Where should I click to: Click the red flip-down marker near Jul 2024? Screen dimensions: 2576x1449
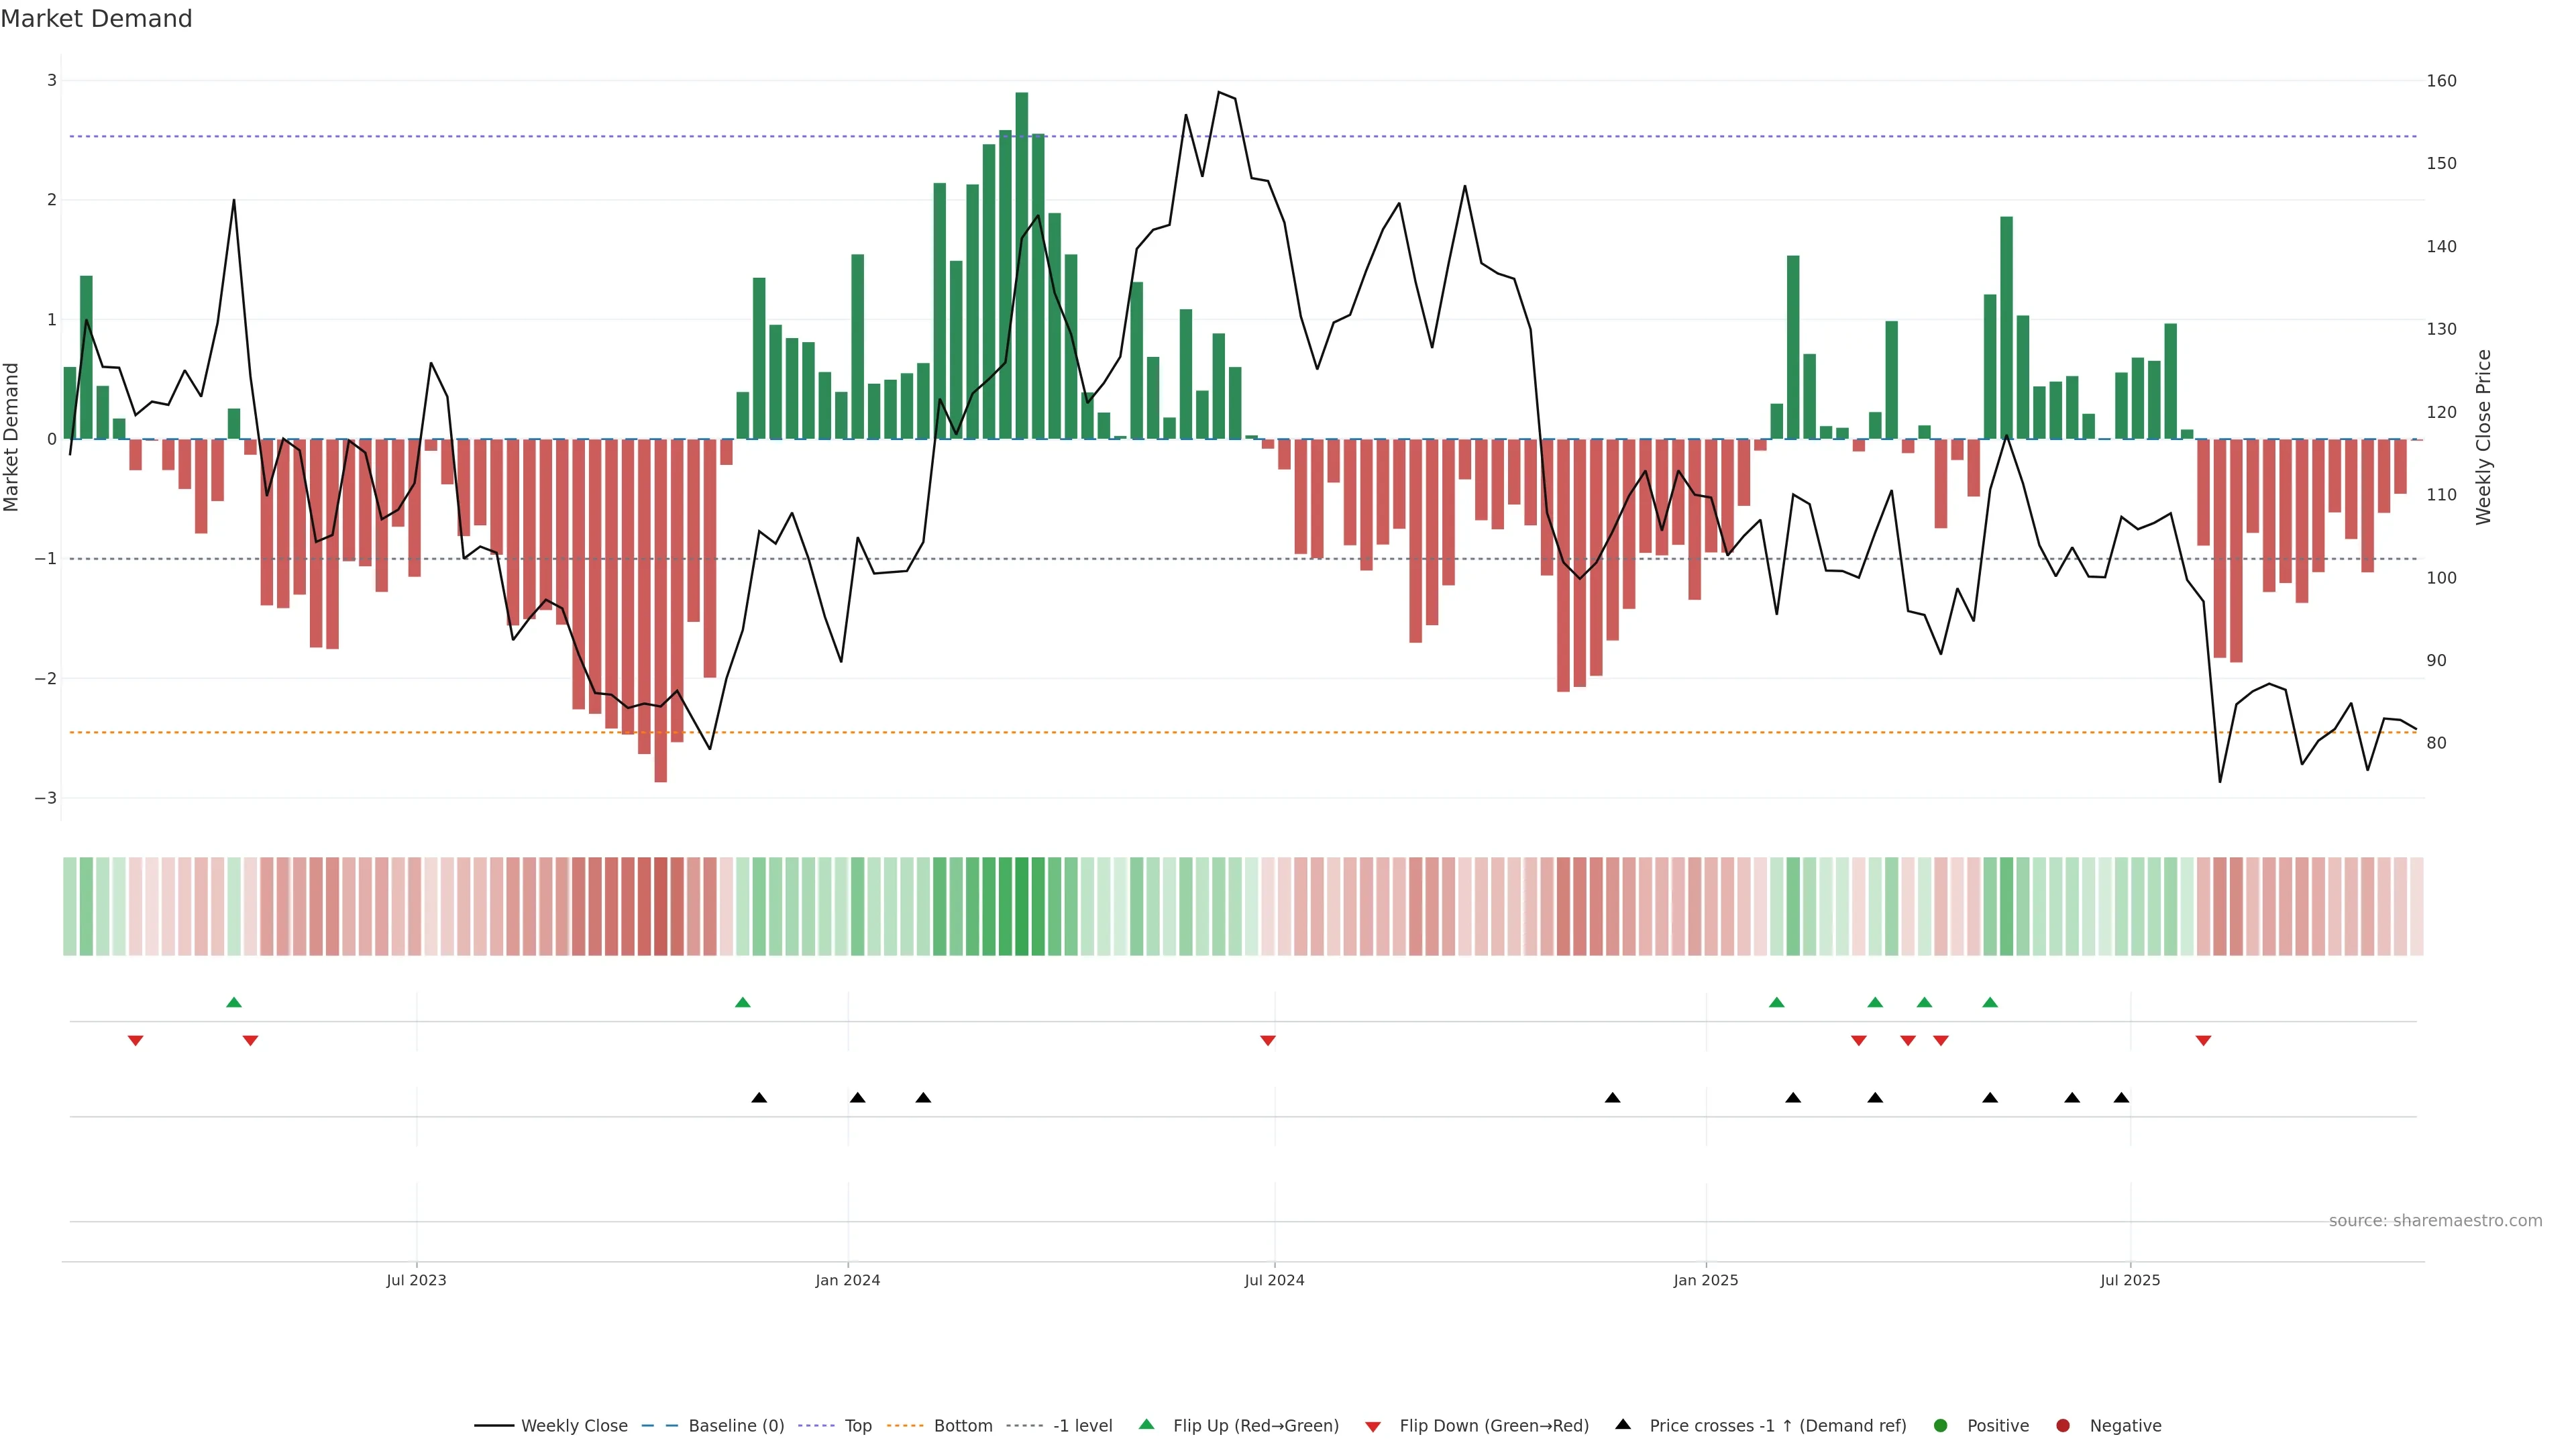pos(1268,1041)
